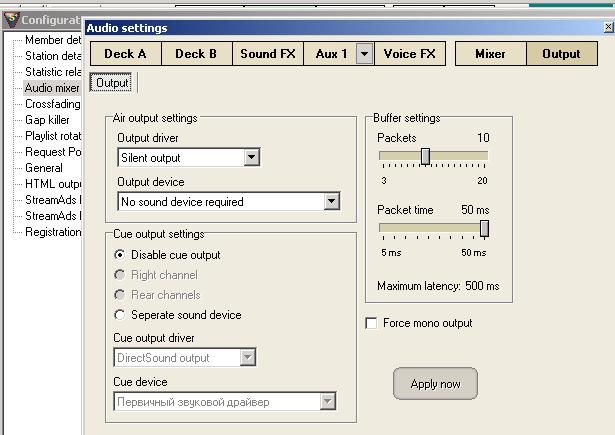Enable Force mono output checkbox
The height and width of the screenshot is (435, 615).
coord(372,323)
